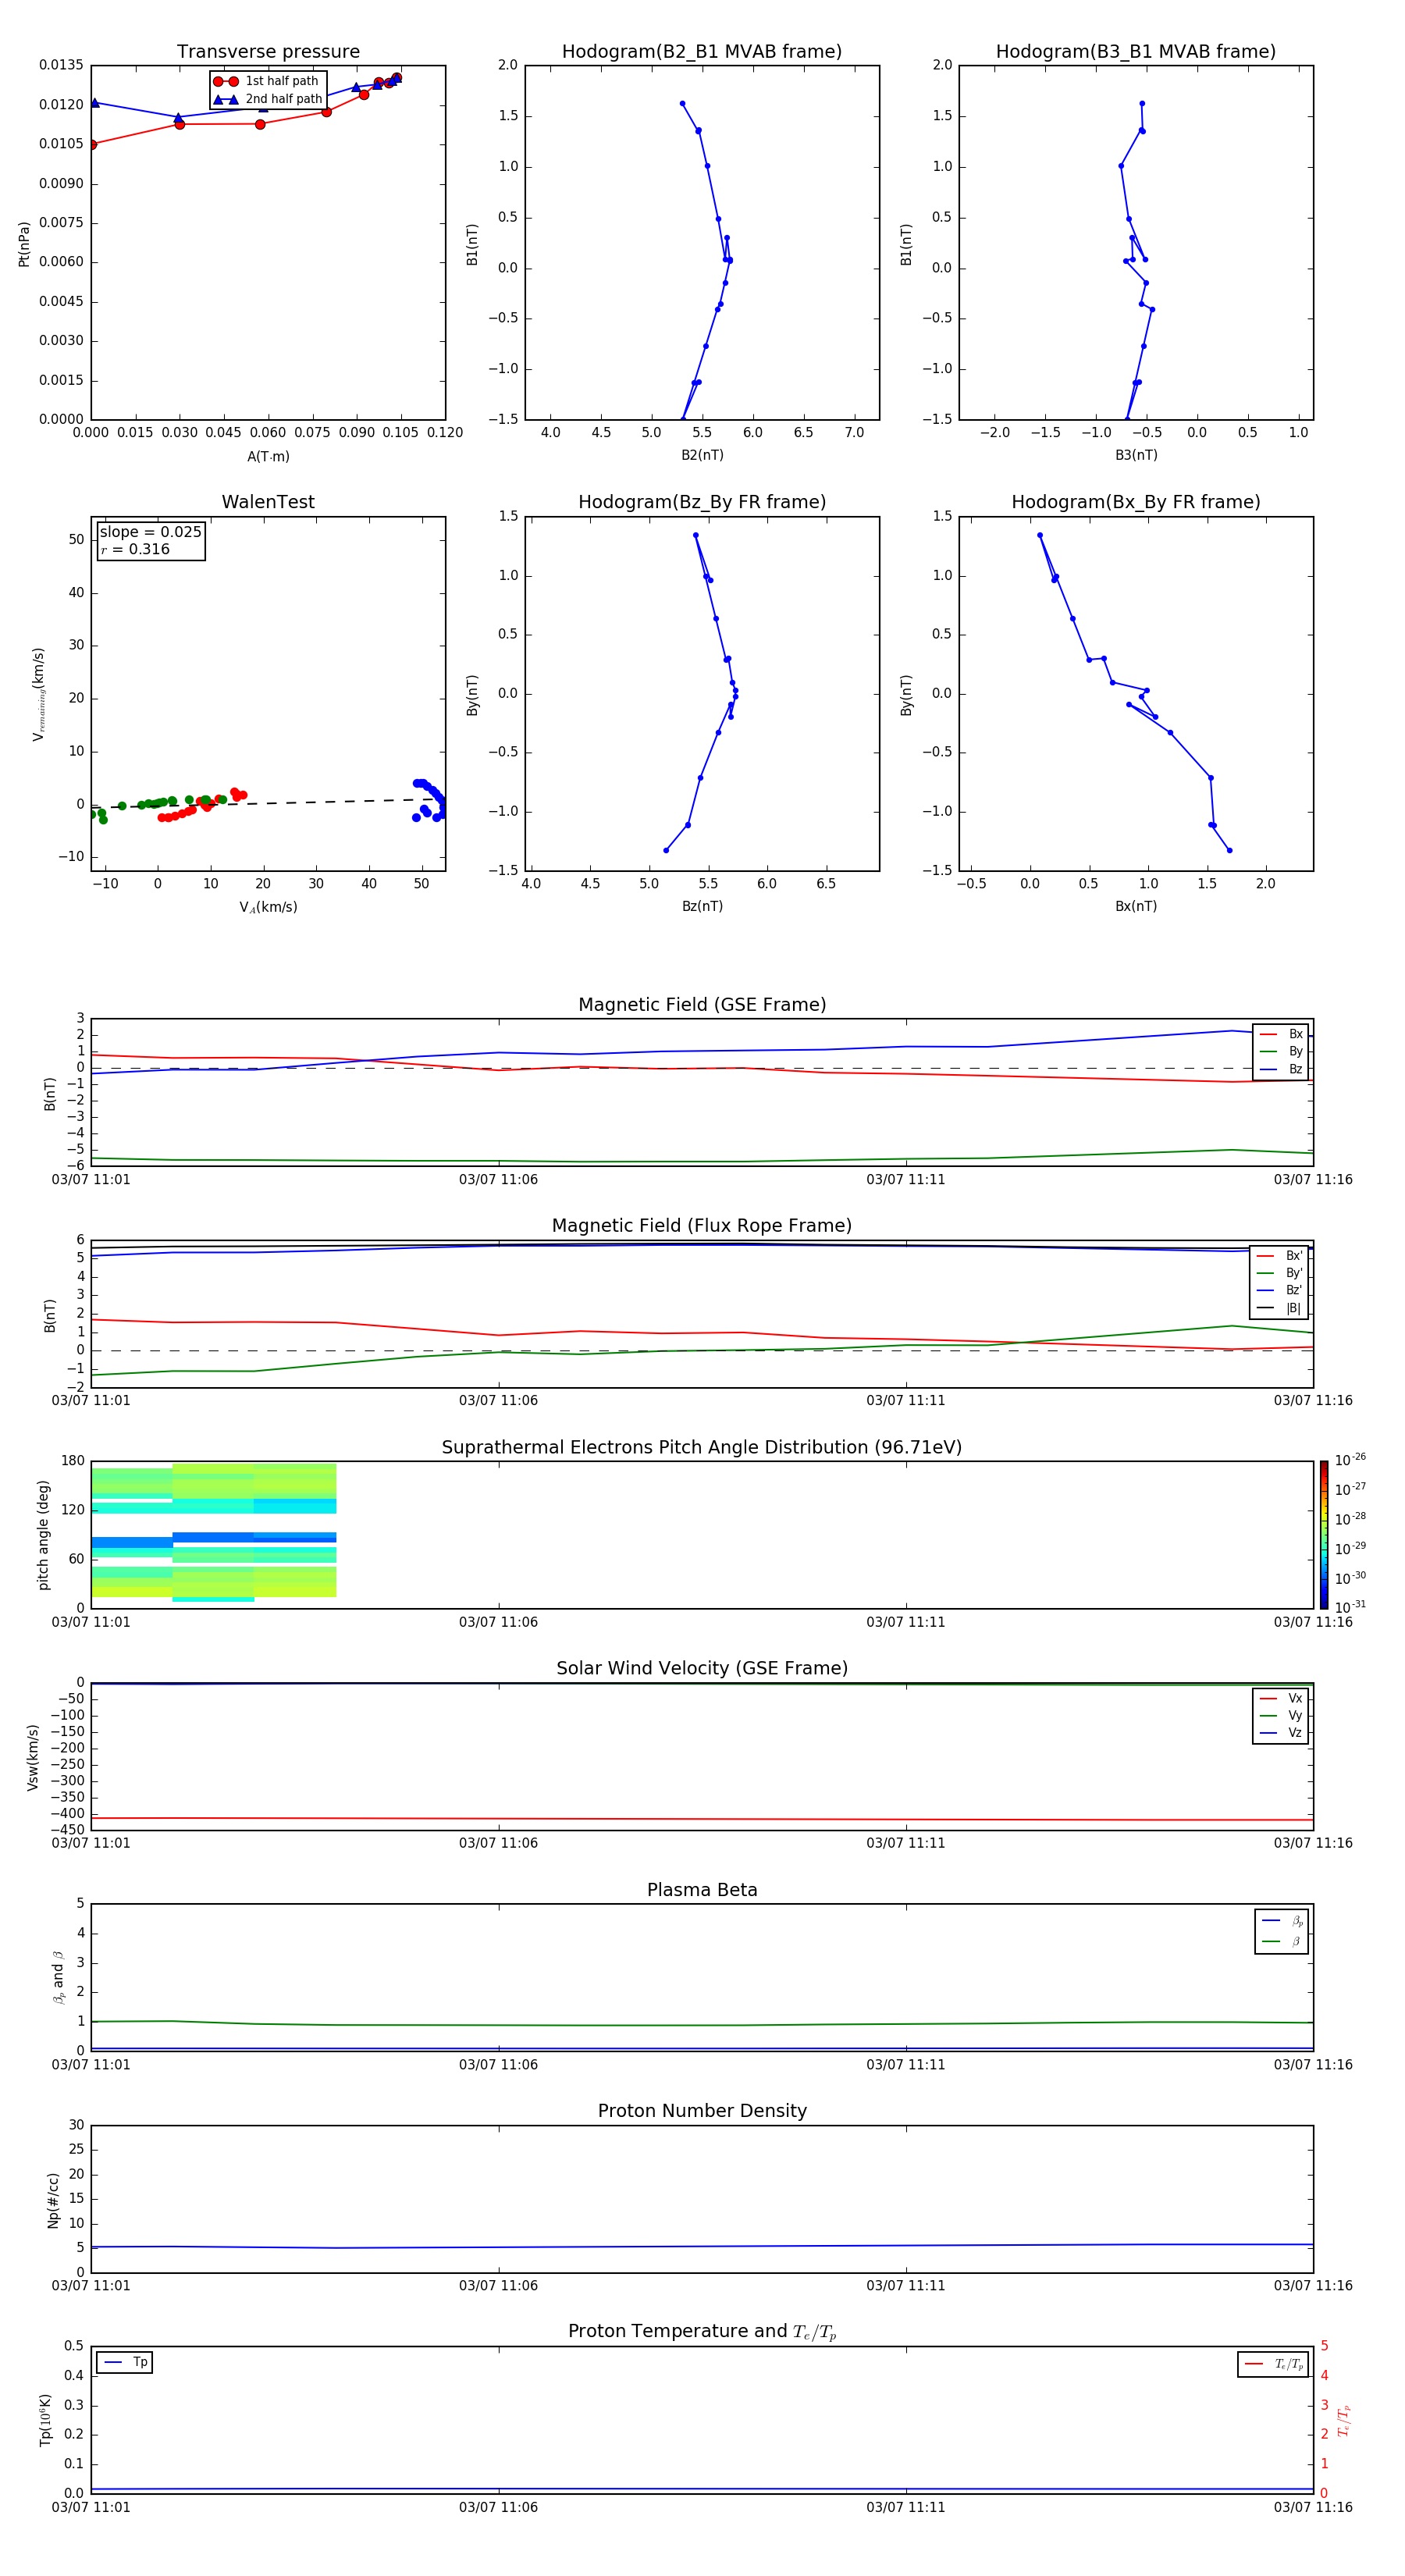Click the "Solar Wind Velocity (GSE Frame)" title
Screen dimensions: 1405x2576
click(x=702, y=1669)
